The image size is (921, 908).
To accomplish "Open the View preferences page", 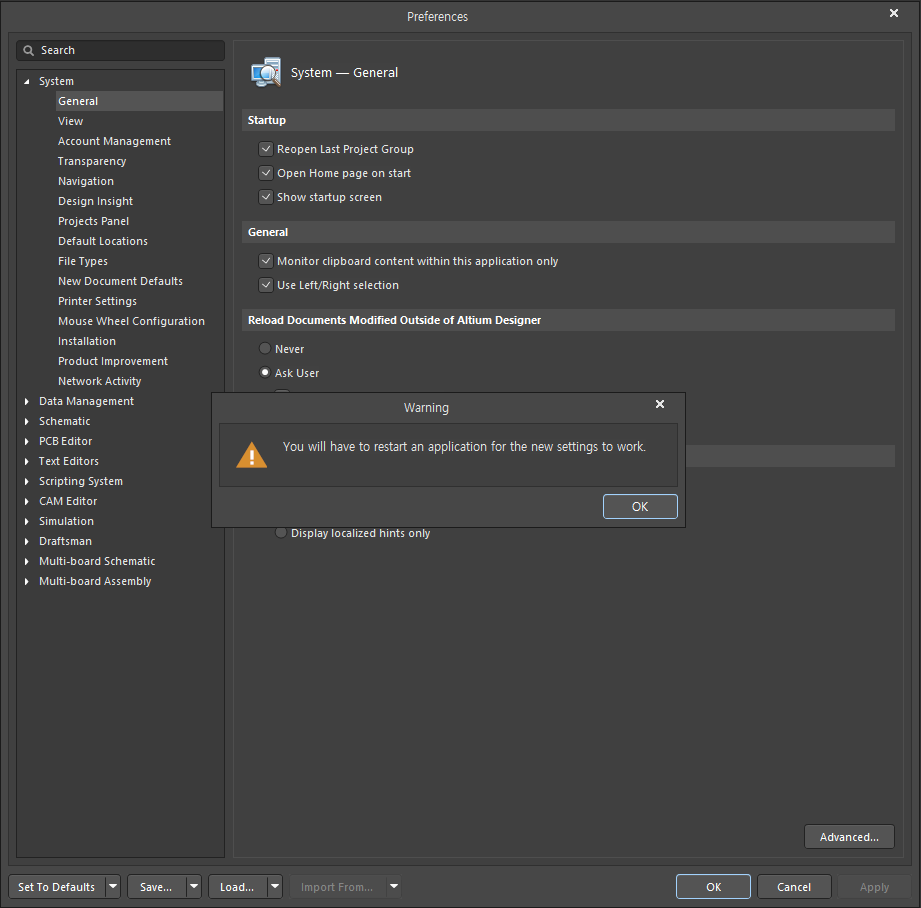I will [70, 121].
